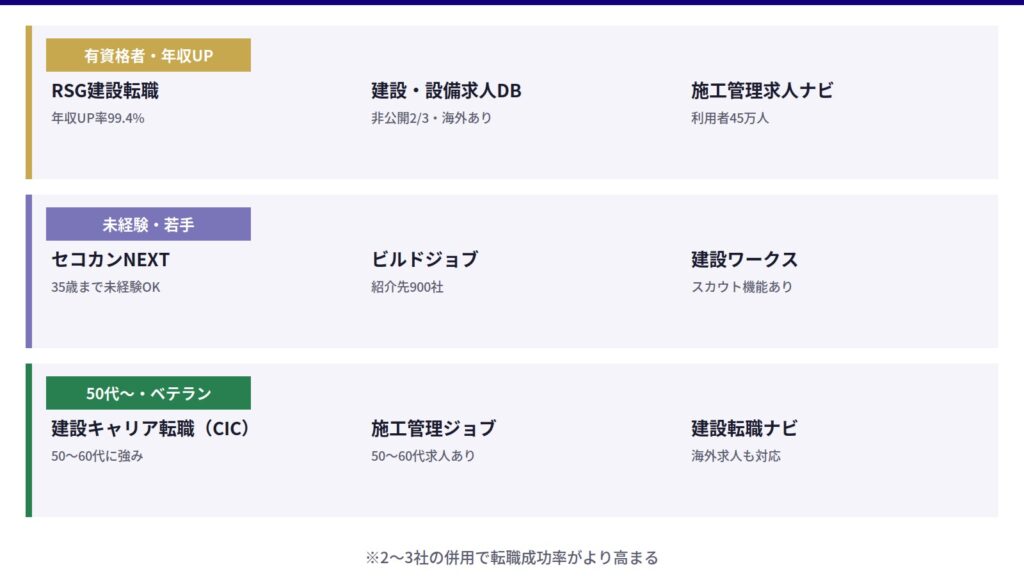Screen dimensions: 1024x576
Task: Click the 非公開2/3・海外あり text
Action: point(431,118)
